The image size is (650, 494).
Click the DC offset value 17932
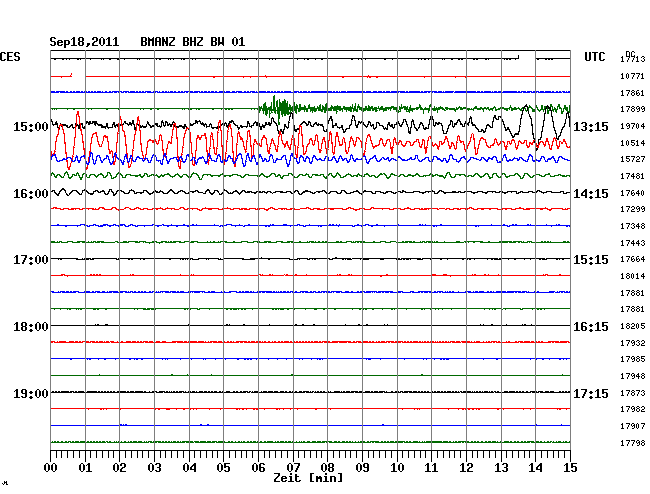click(633, 344)
